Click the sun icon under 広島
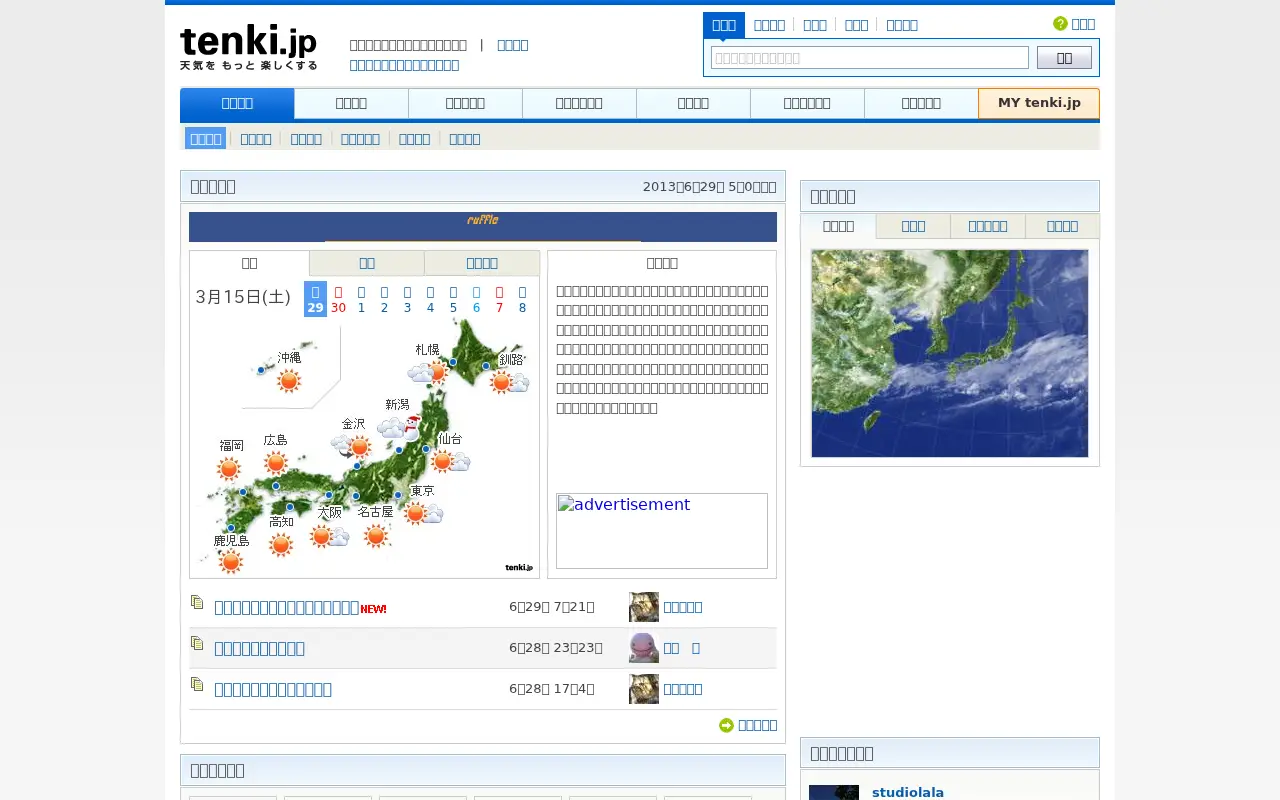This screenshot has width=1280, height=800. coord(276,462)
